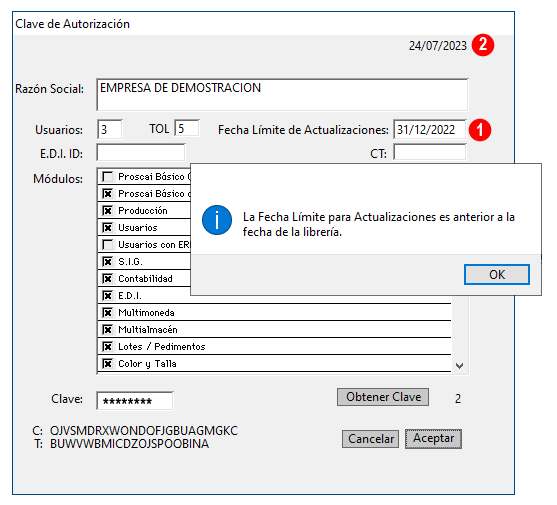Click the E.D.I. ID input field
Viewport: 557px width, 505px height.
141,153
